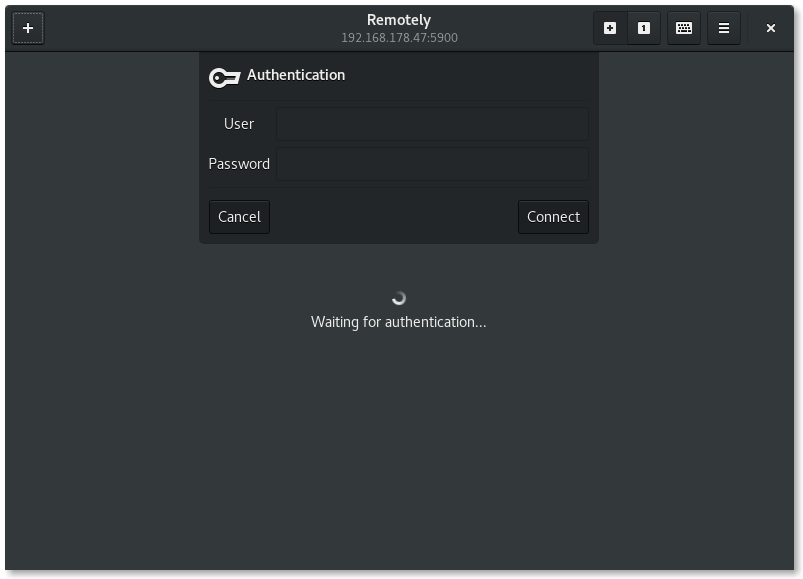The width and height of the screenshot is (803, 579).
Task: Click the new connection plus button
Action: 28,28
